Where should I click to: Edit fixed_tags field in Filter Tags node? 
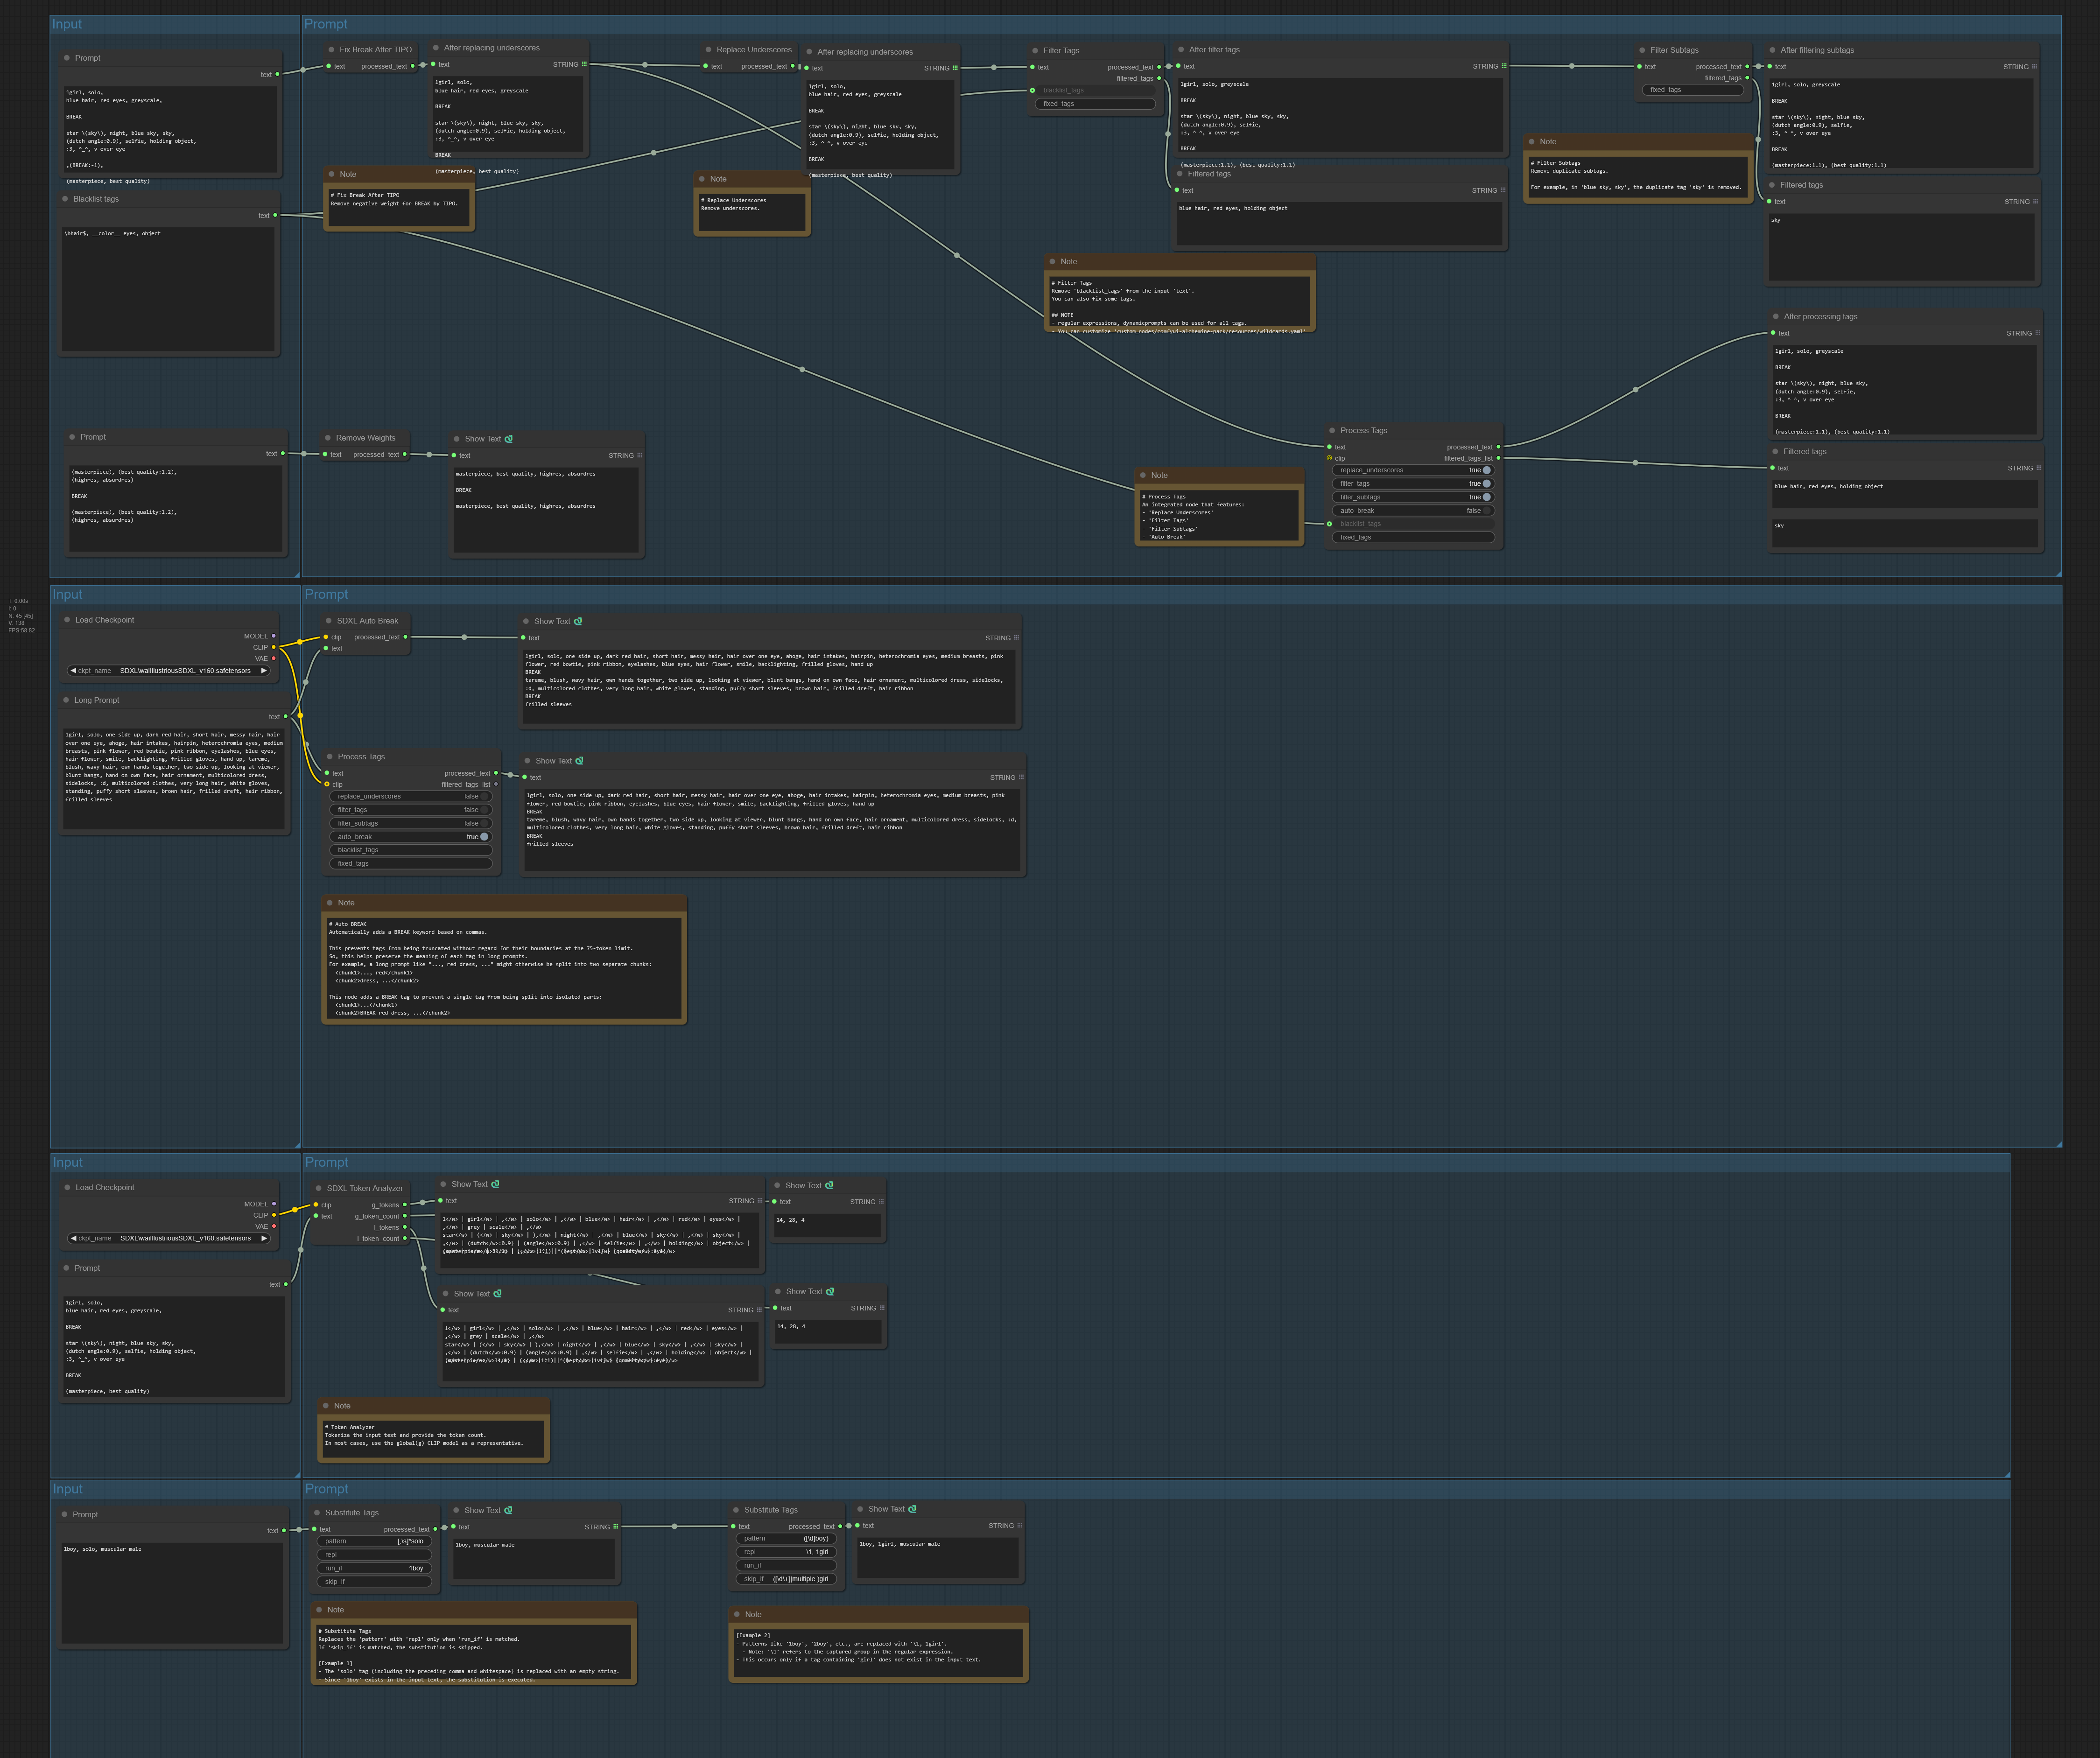pyautogui.click(x=1096, y=104)
